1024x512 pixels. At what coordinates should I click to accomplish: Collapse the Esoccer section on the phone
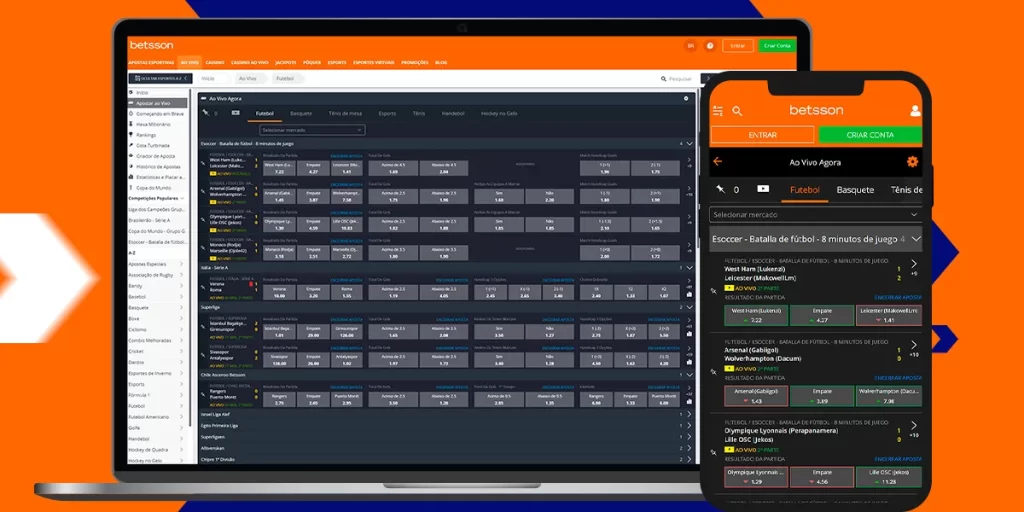pyautogui.click(x=916, y=239)
